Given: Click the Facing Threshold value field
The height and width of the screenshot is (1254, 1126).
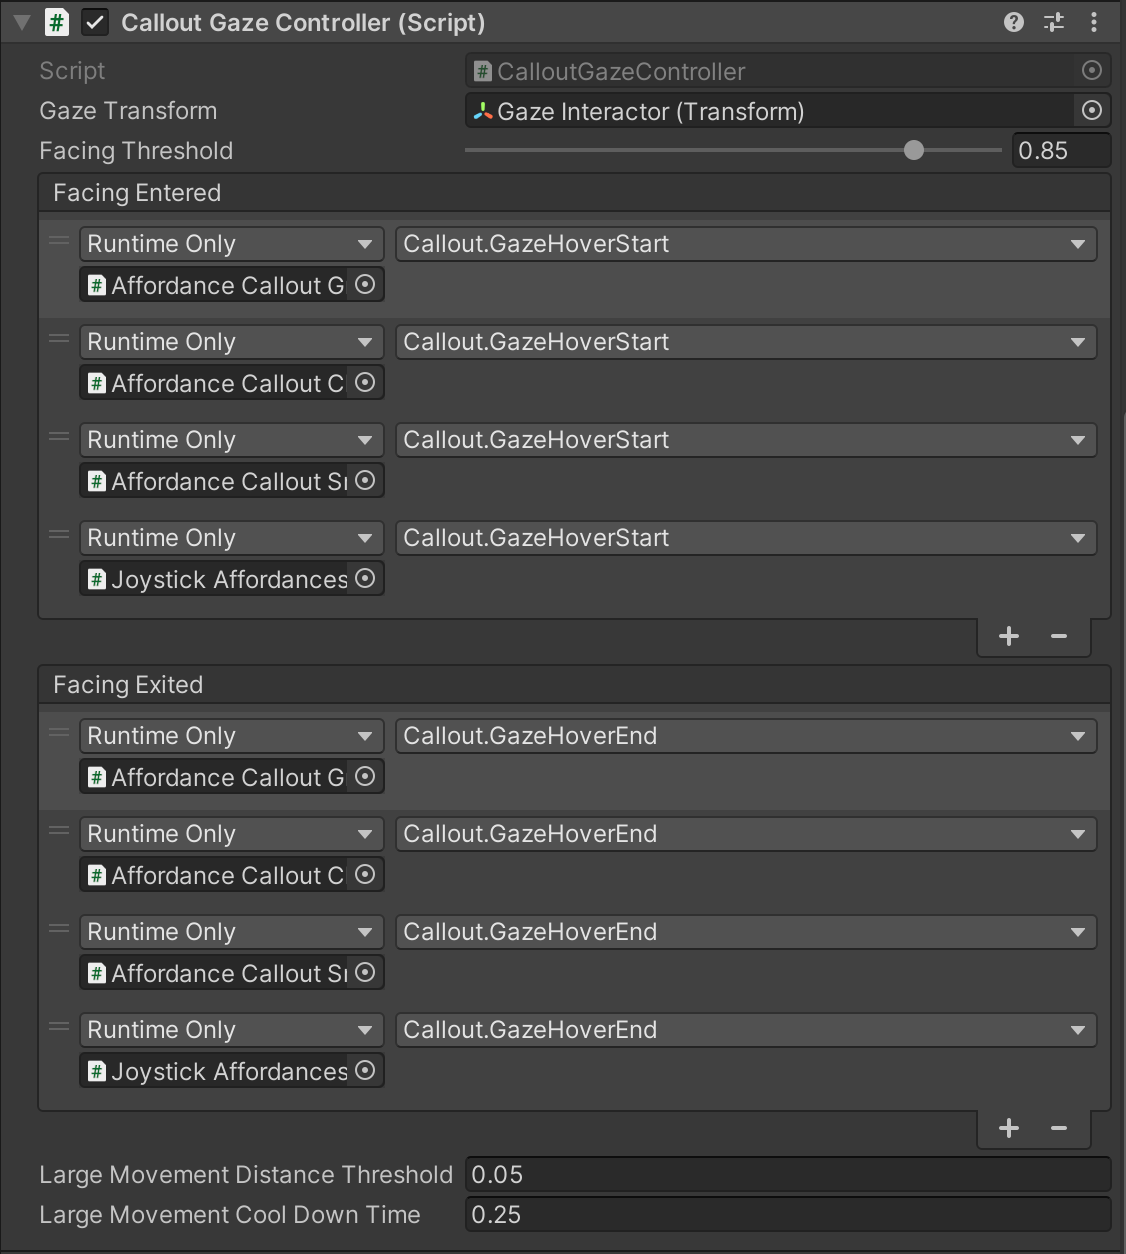Looking at the screenshot, I should 1060,151.
